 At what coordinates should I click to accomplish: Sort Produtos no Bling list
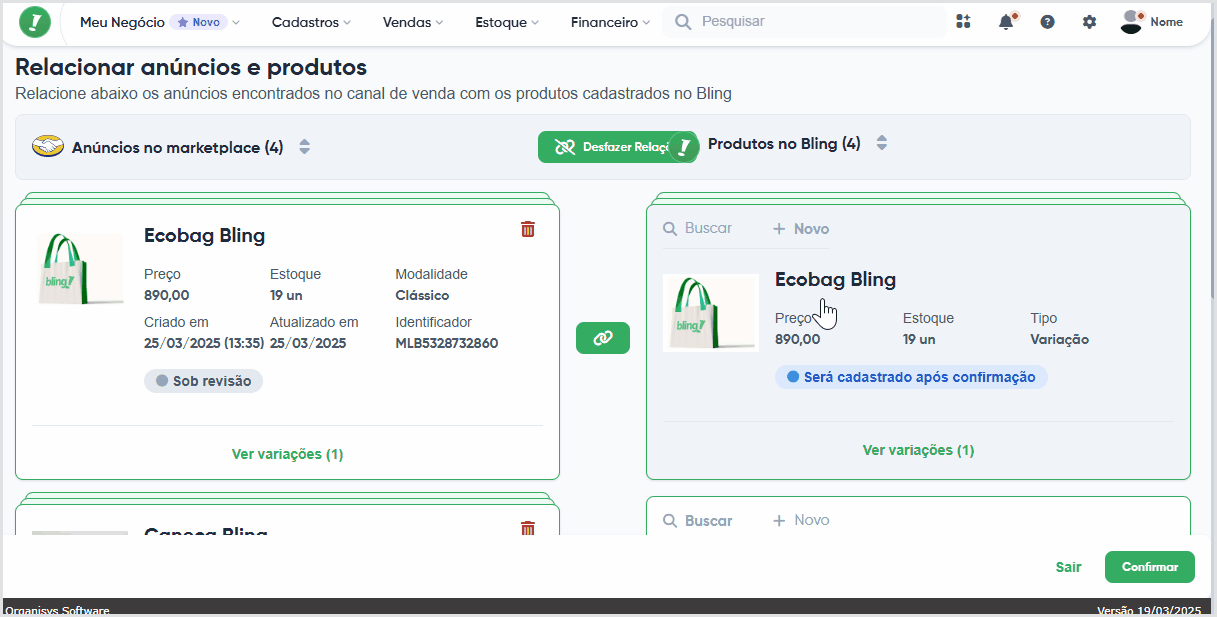pyautogui.click(x=882, y=143)
